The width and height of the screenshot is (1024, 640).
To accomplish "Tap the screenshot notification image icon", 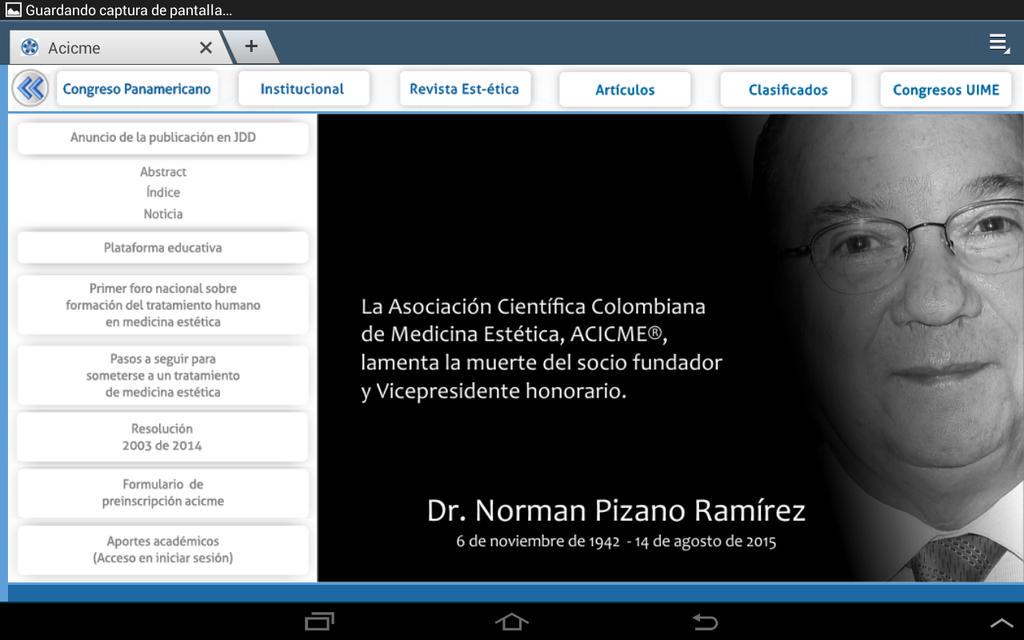I will pyautogui.click(x=12, y=10).
